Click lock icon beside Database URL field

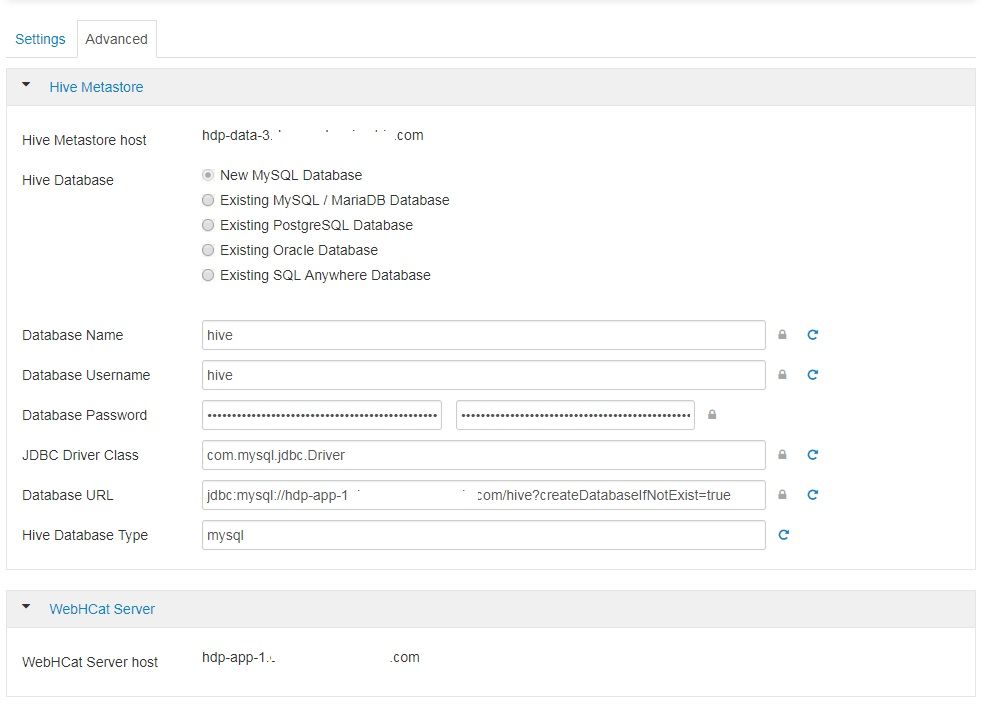pos(782,495)
